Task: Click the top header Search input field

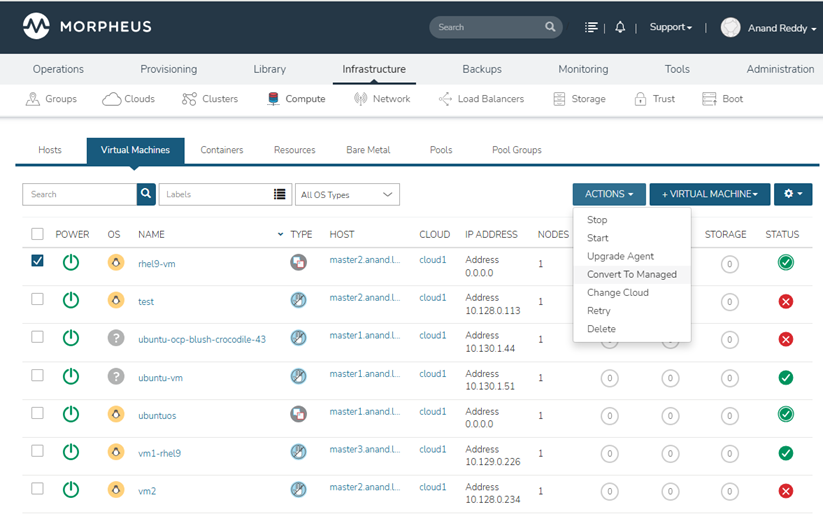Action: [488, 28]
